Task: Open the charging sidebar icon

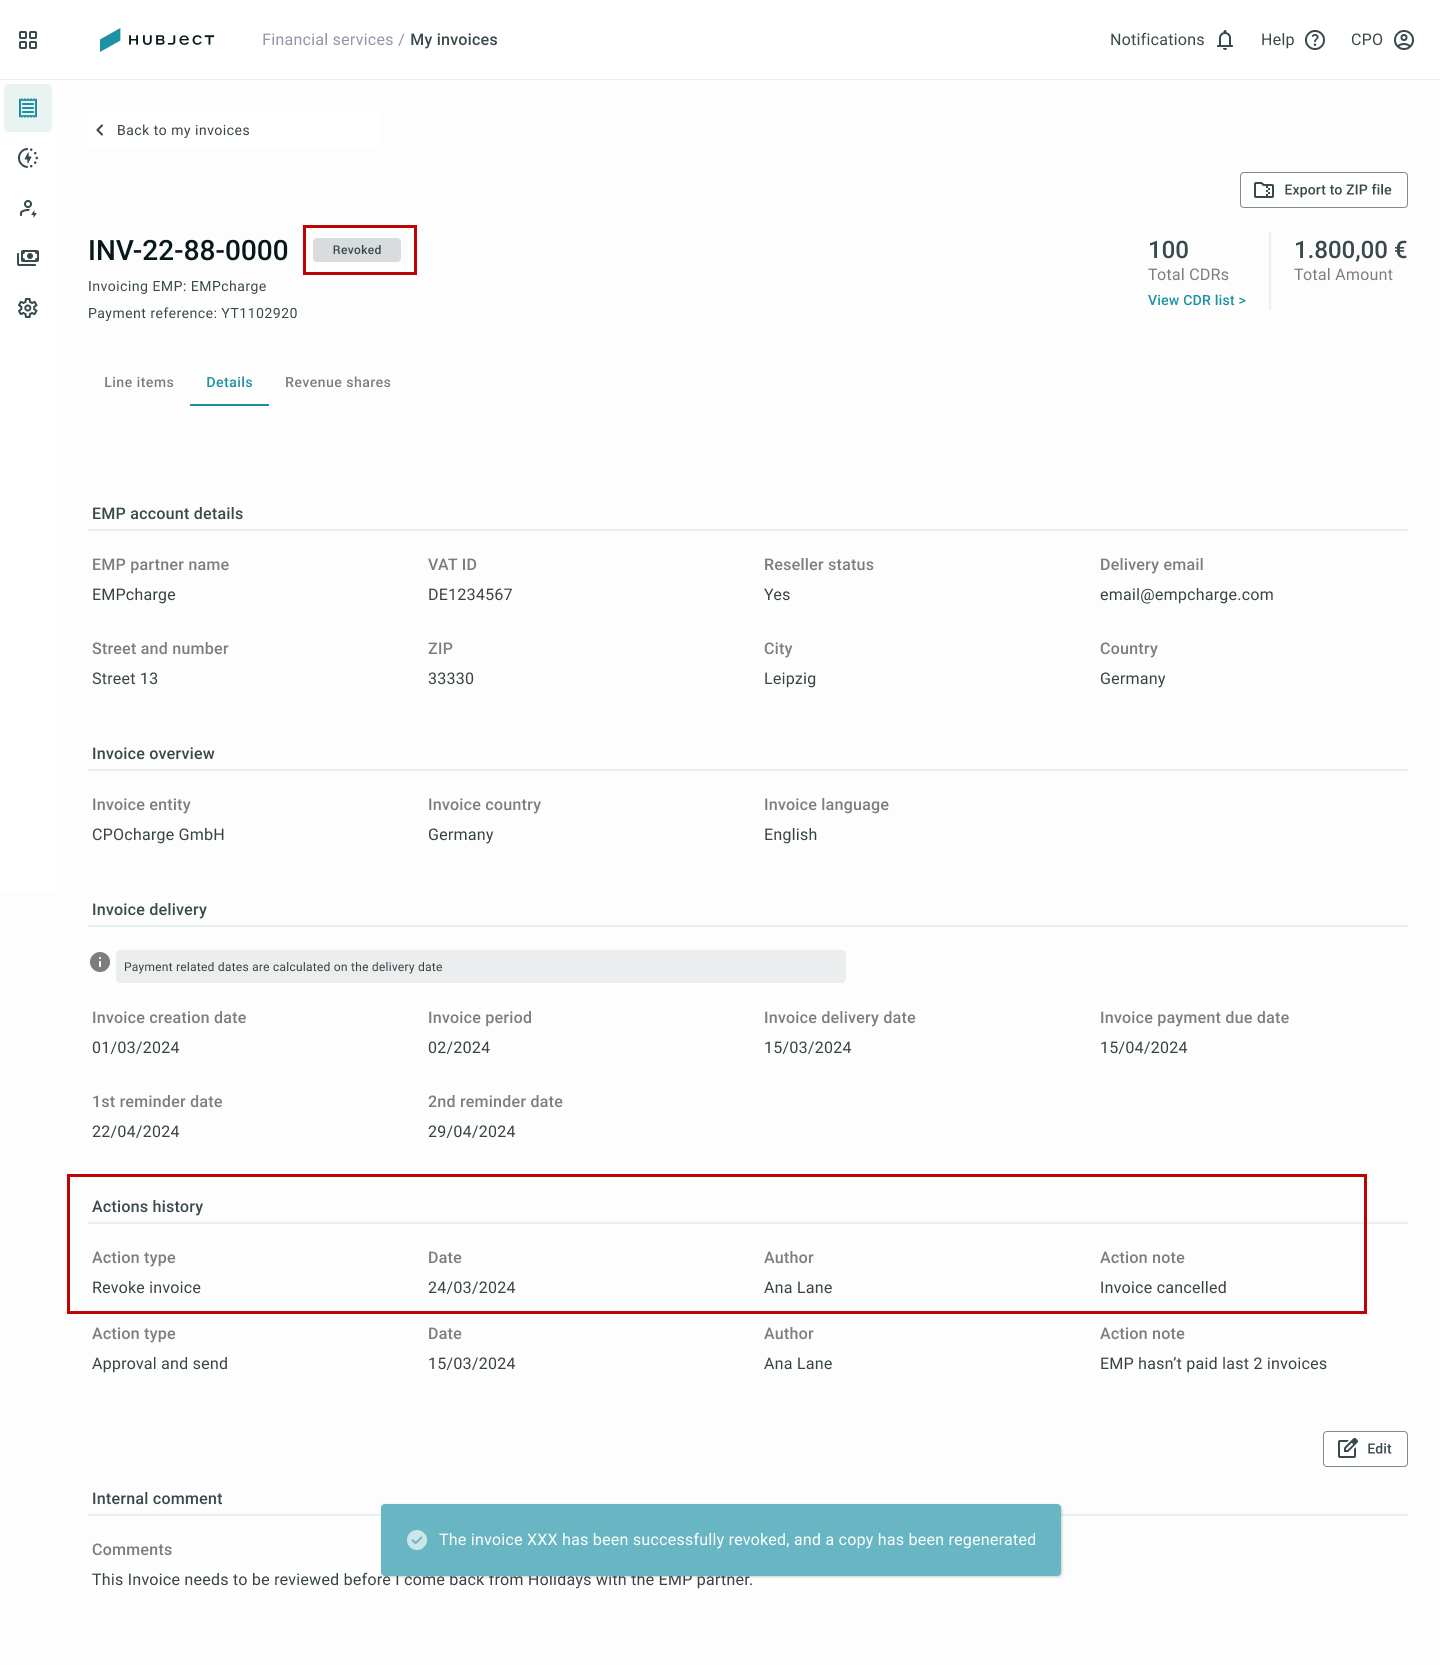Action: click(x=28, y=158)
